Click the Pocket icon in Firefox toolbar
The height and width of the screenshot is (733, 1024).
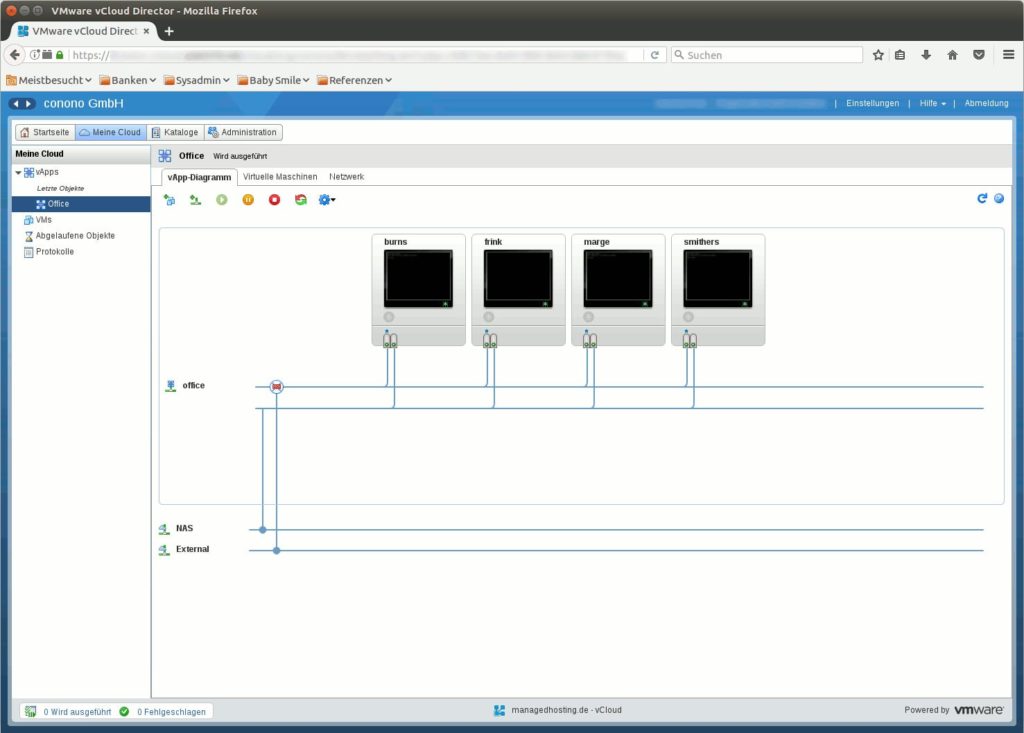pos(978,55)
